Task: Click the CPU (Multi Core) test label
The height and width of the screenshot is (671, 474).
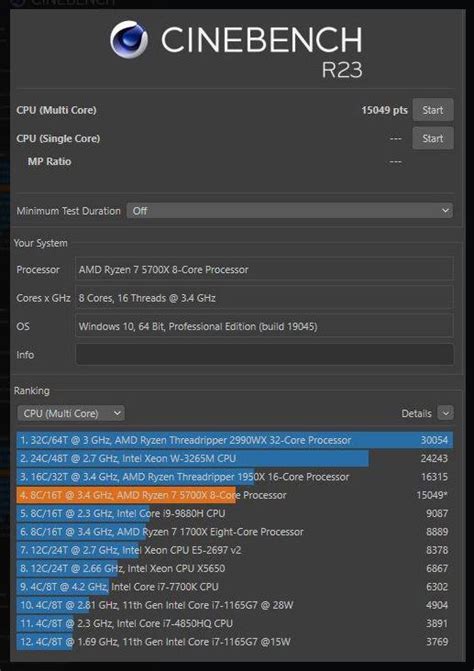Action: click(x=56, y=110)
